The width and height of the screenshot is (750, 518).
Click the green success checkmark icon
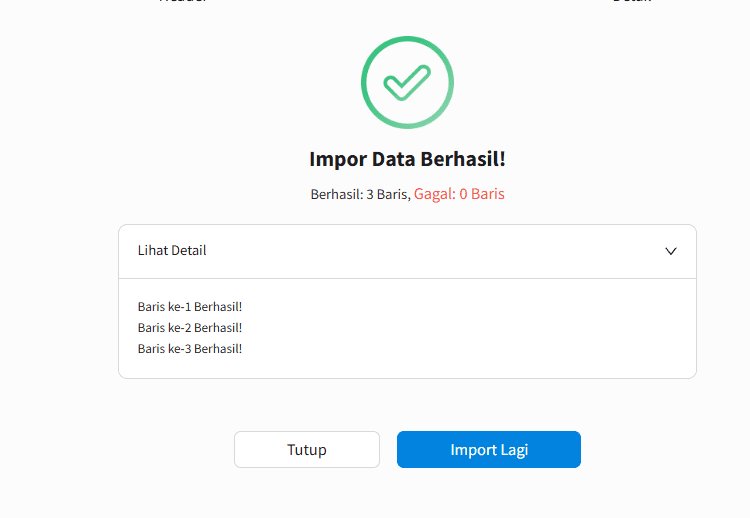pos(407,82)
